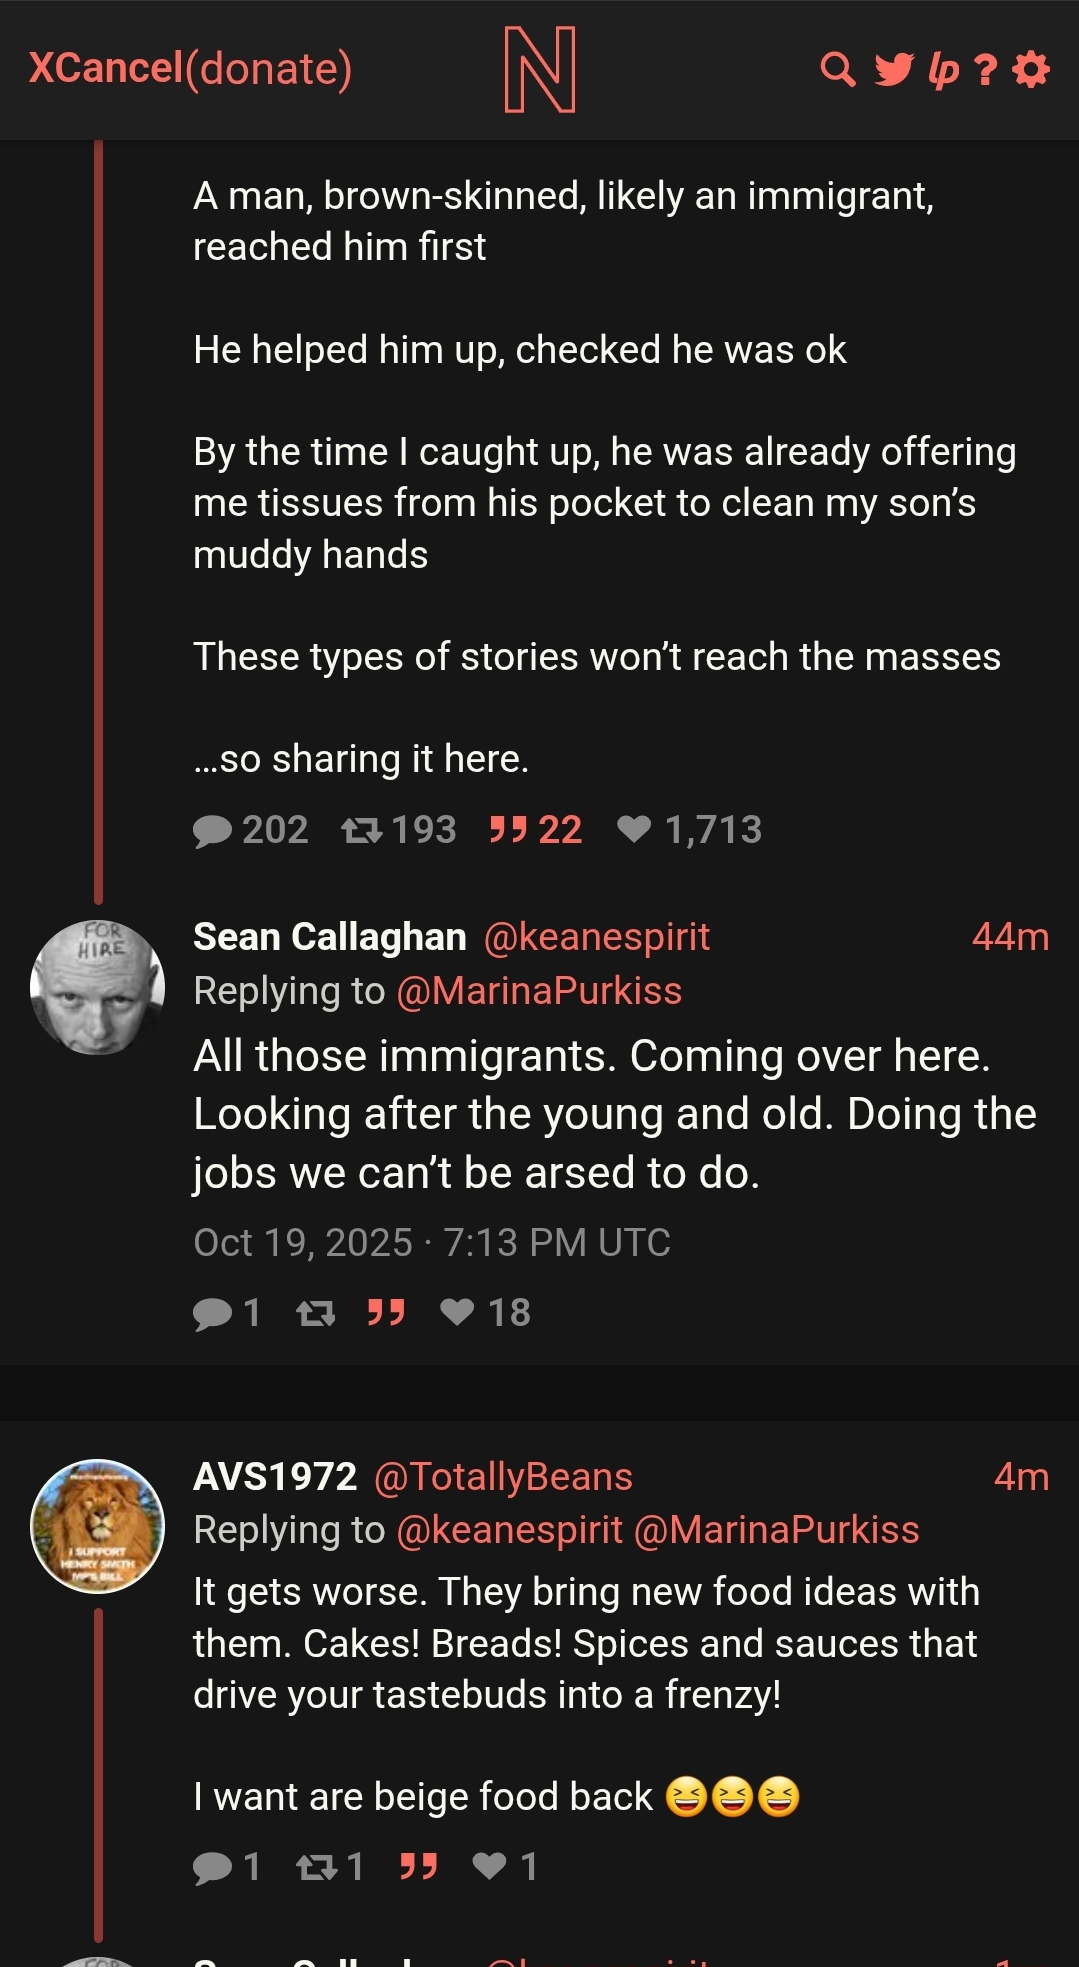1079x1967 pixels.
Task: Open the search icon in header
Action: pyautogui.click(x=838, y=70)
